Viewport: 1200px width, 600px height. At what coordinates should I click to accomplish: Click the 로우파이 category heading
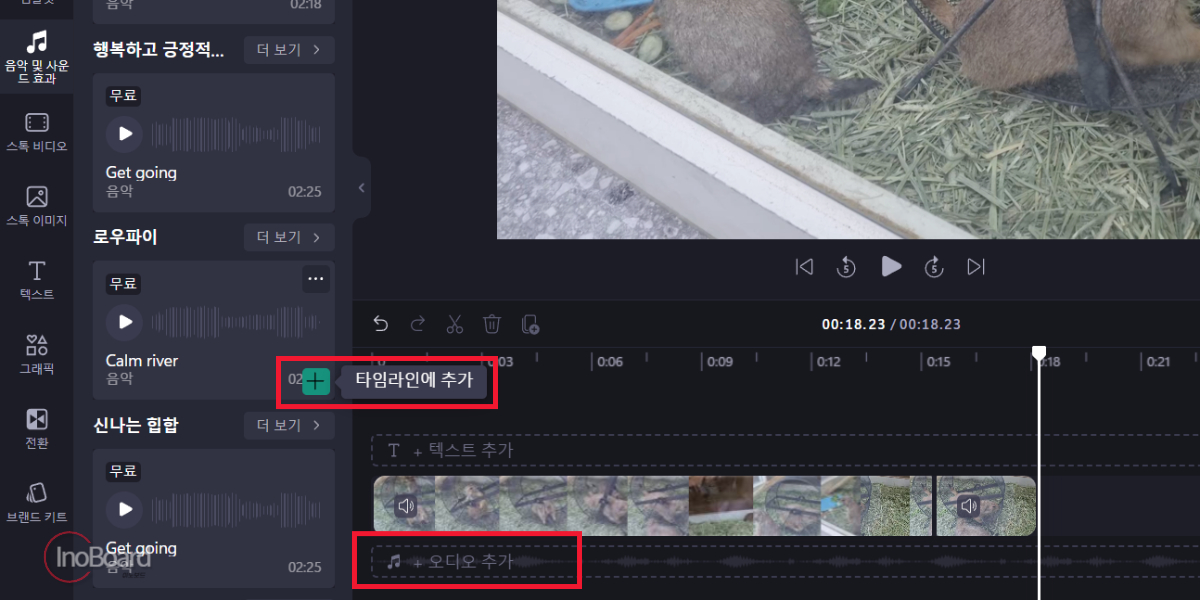(125, 237)
